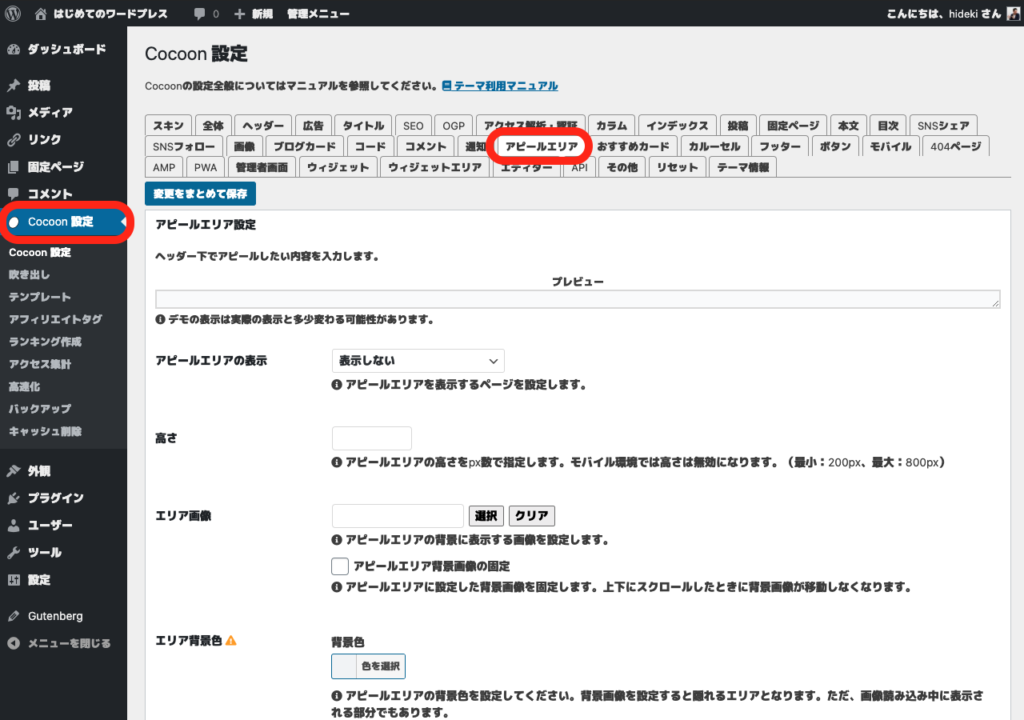Open the 吹き出し submenu item
The height and width of the screenshot is (720, 1024).
pyautogui.click(x=29, y=274)
